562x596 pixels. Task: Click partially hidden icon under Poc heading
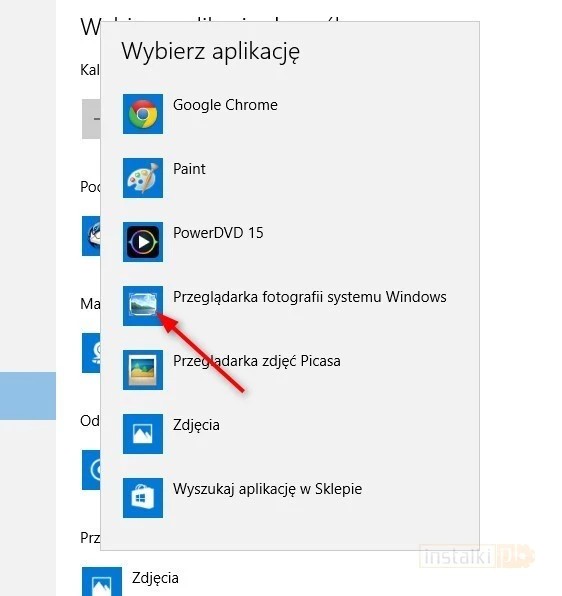tap(91, 236)
